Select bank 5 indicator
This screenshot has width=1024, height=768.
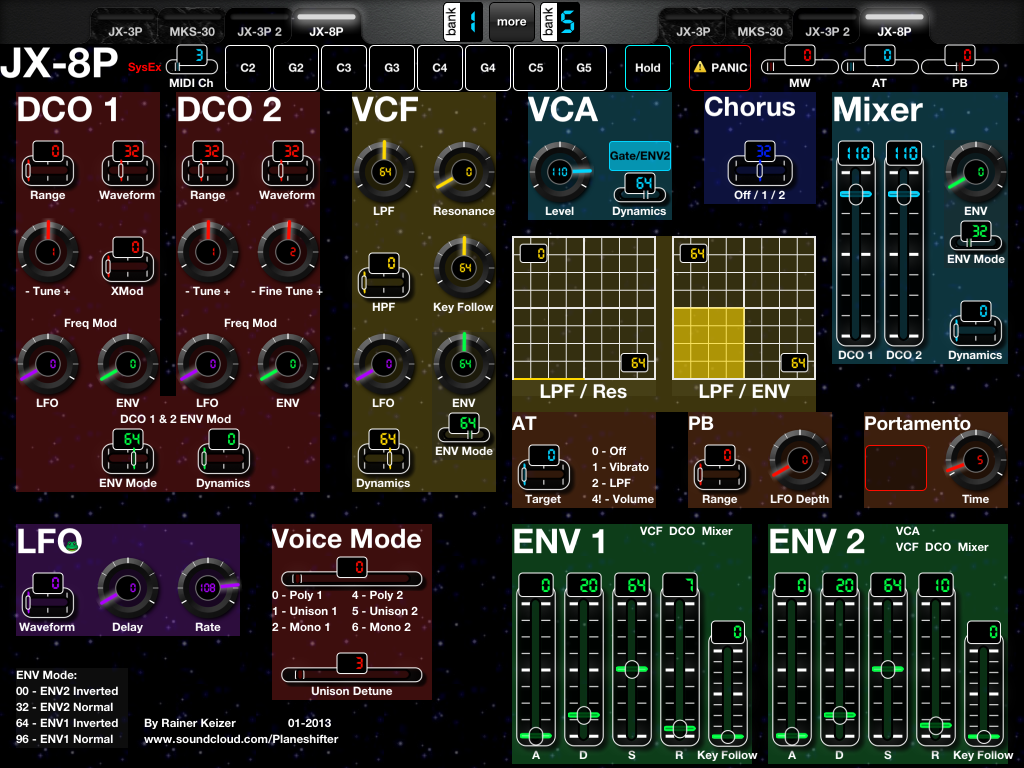[x=560, y=22]
